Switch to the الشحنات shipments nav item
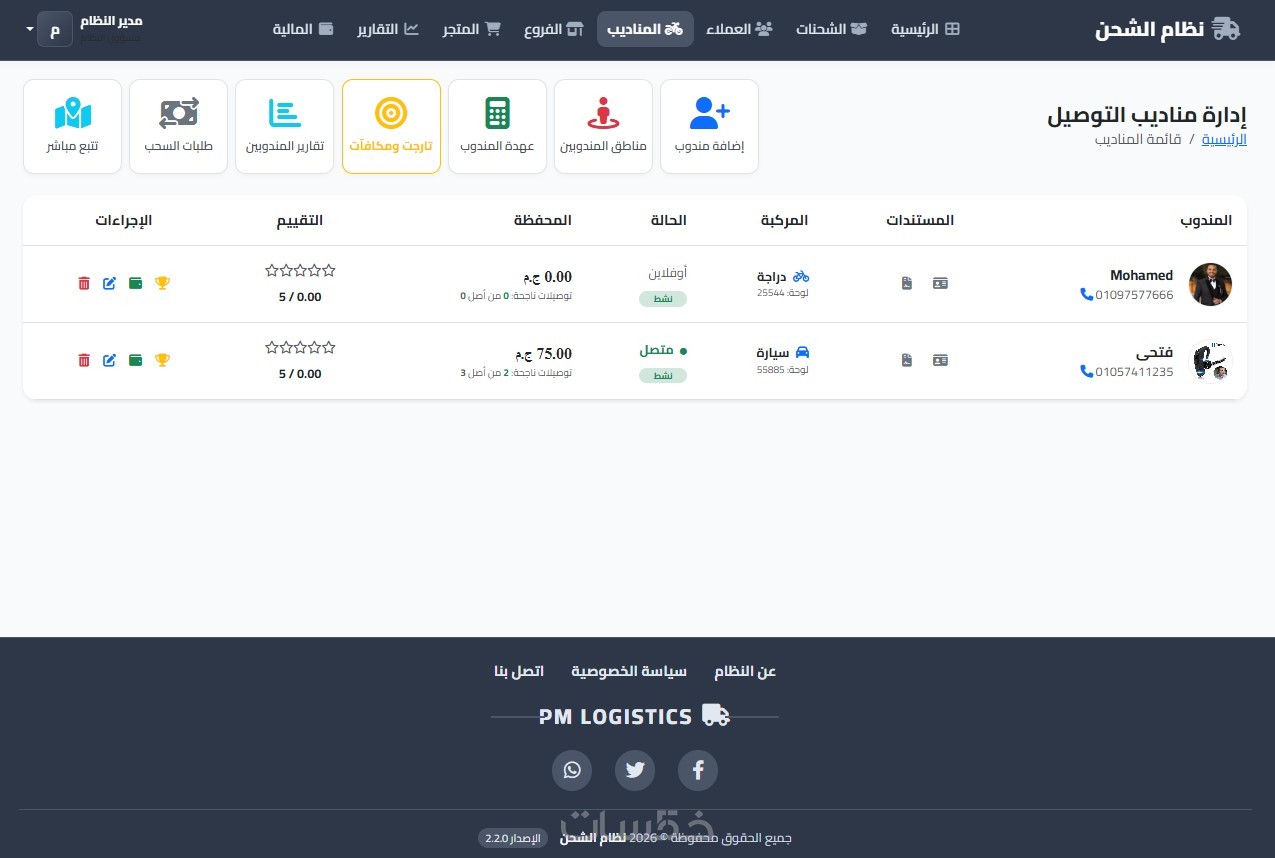 [x=831, y=29]
